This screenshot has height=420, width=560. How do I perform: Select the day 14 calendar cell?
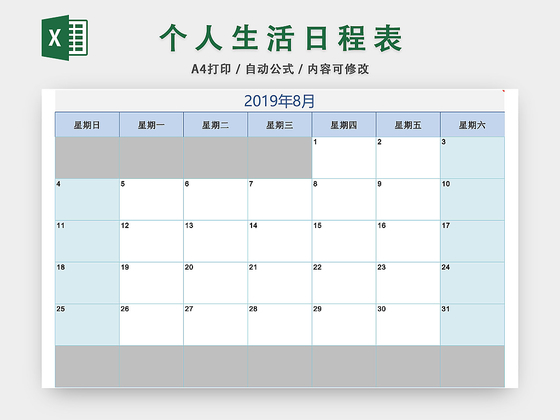coord(280,241)
